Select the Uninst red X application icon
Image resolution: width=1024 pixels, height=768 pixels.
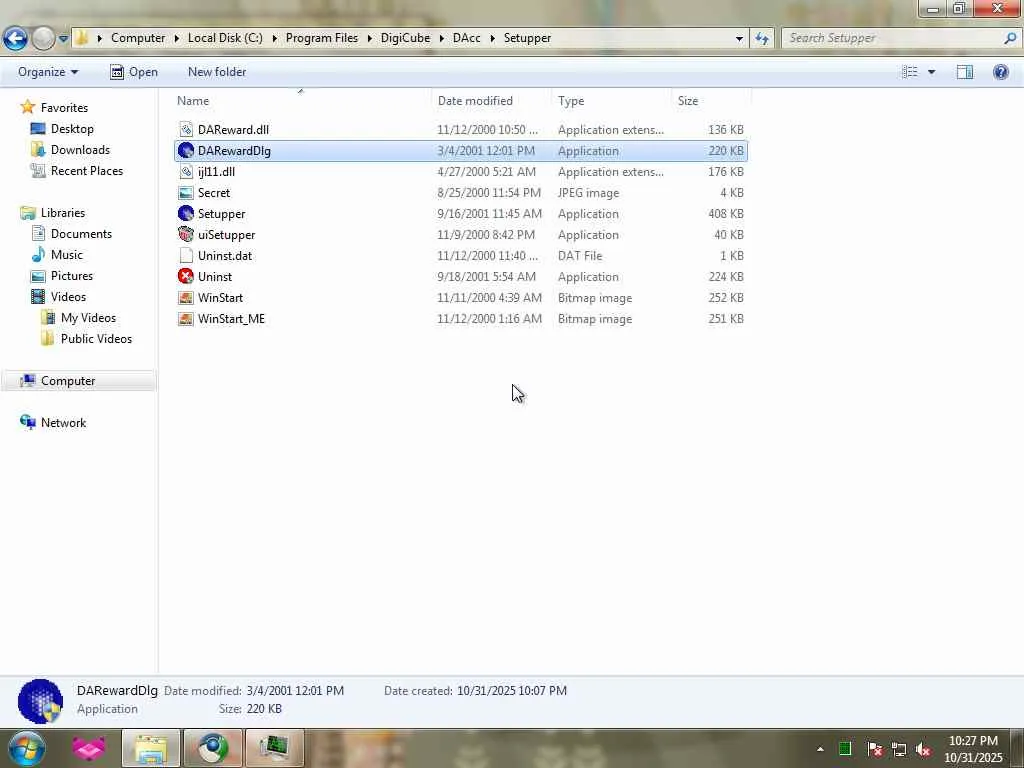186,276
